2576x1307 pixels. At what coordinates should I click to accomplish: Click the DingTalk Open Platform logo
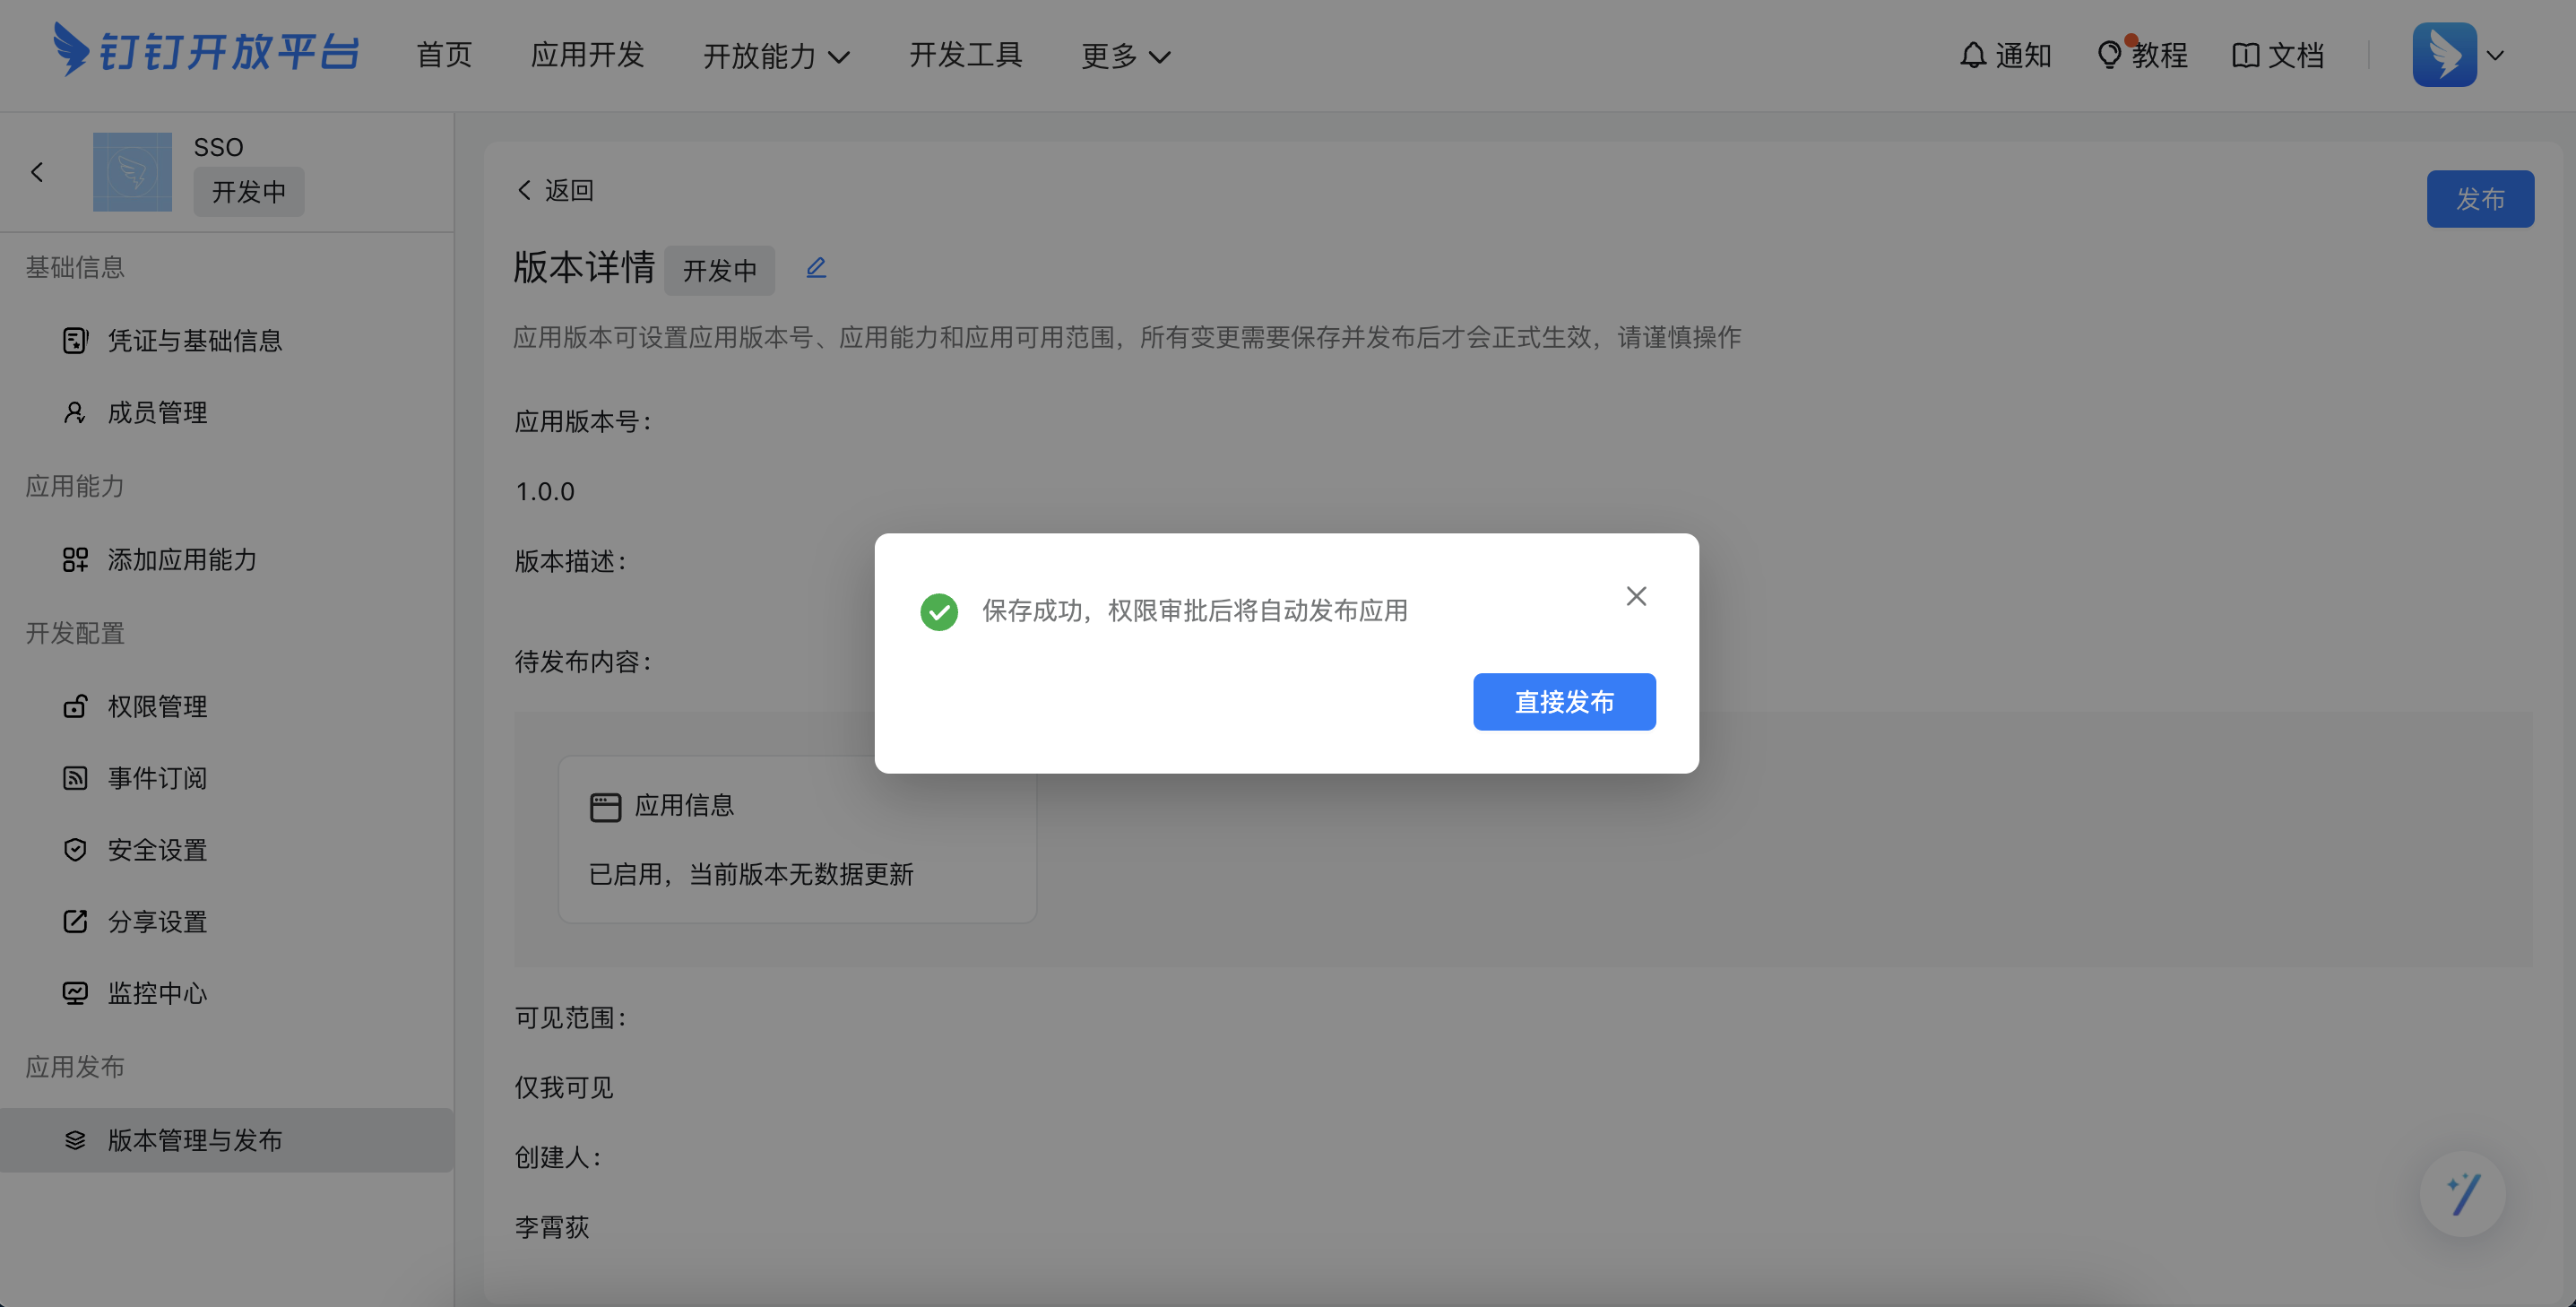coord(205,50)
